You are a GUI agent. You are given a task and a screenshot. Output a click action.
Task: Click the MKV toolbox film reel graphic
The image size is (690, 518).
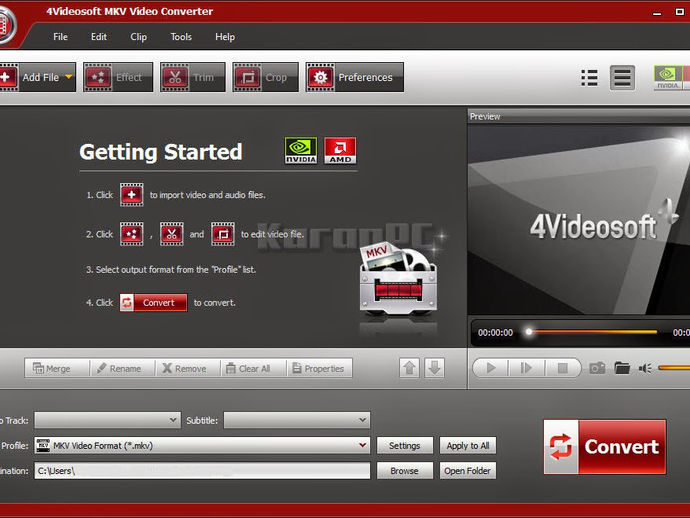tap(398, 278)
